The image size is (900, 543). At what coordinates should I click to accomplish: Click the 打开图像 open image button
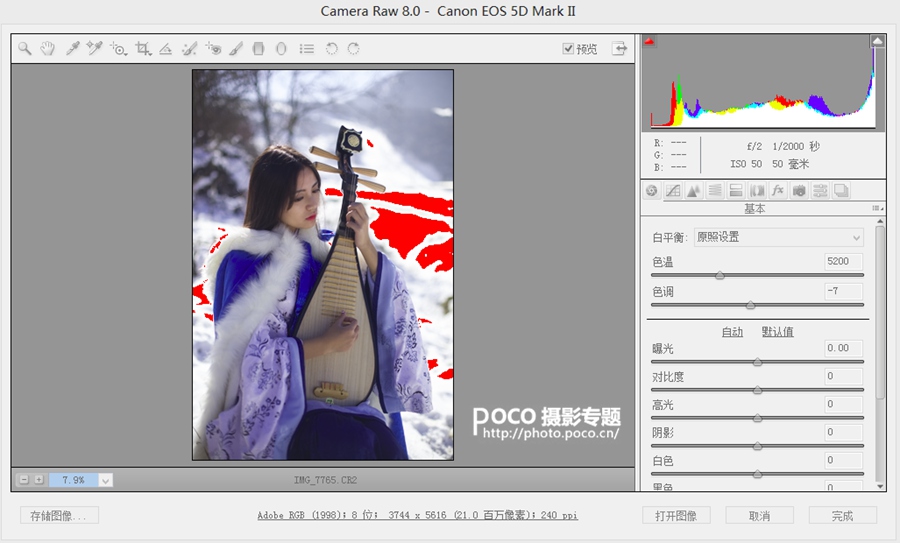pos(676,515)
